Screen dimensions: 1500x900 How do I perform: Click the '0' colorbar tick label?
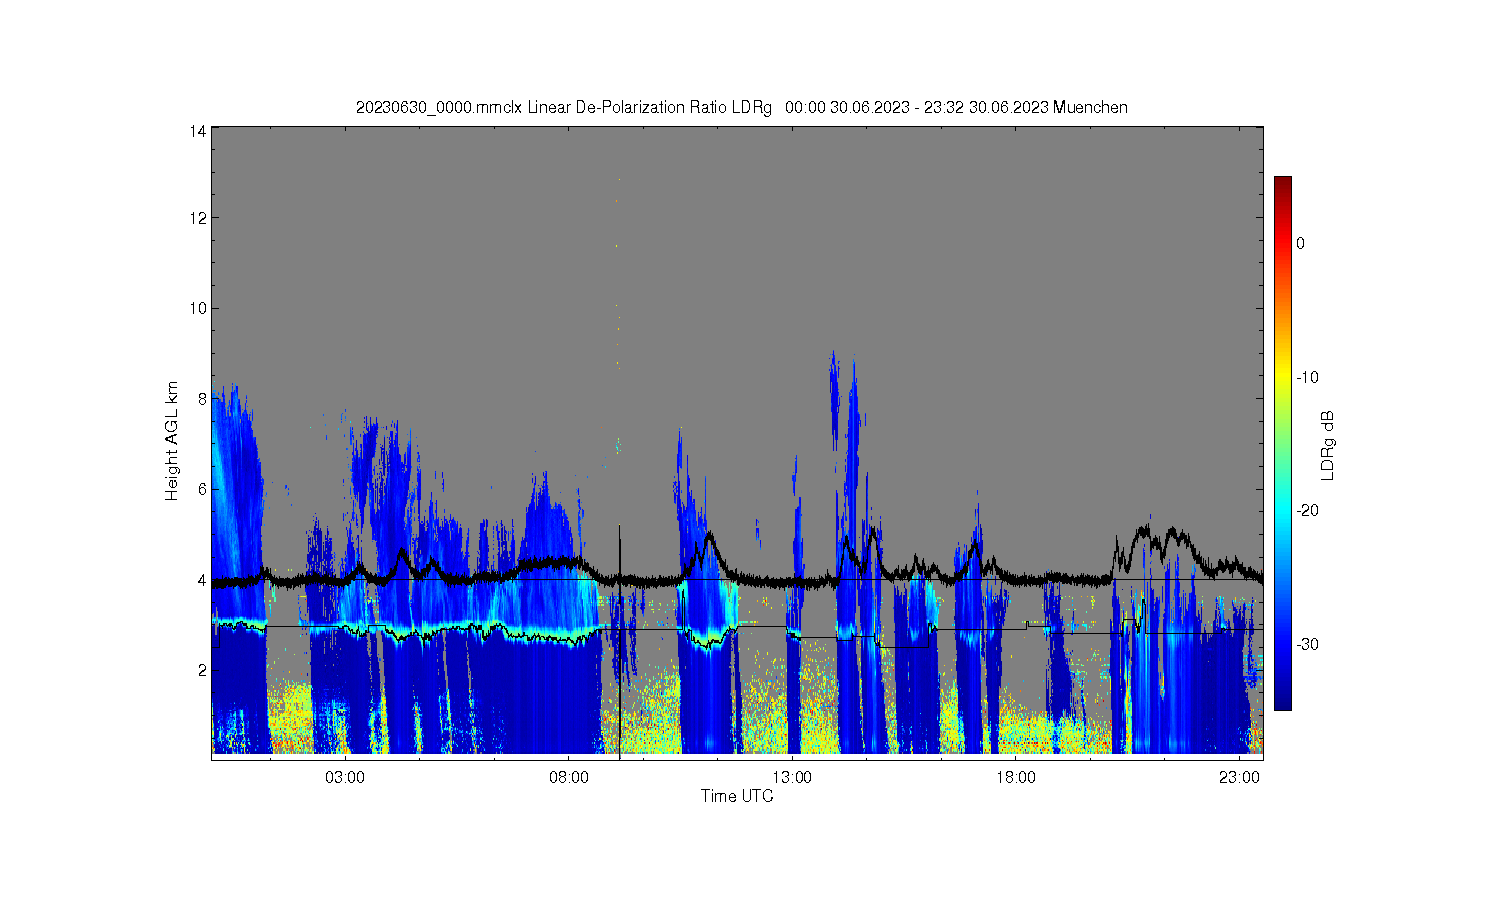point(1300,243)
